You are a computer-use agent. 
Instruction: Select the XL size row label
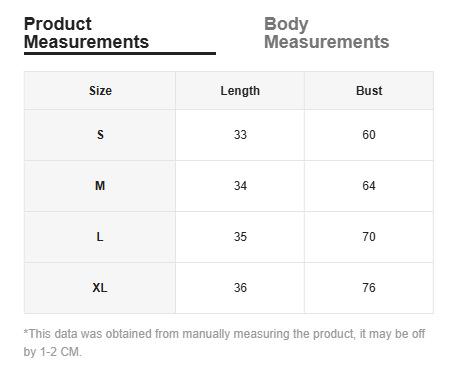coord(100,288)
